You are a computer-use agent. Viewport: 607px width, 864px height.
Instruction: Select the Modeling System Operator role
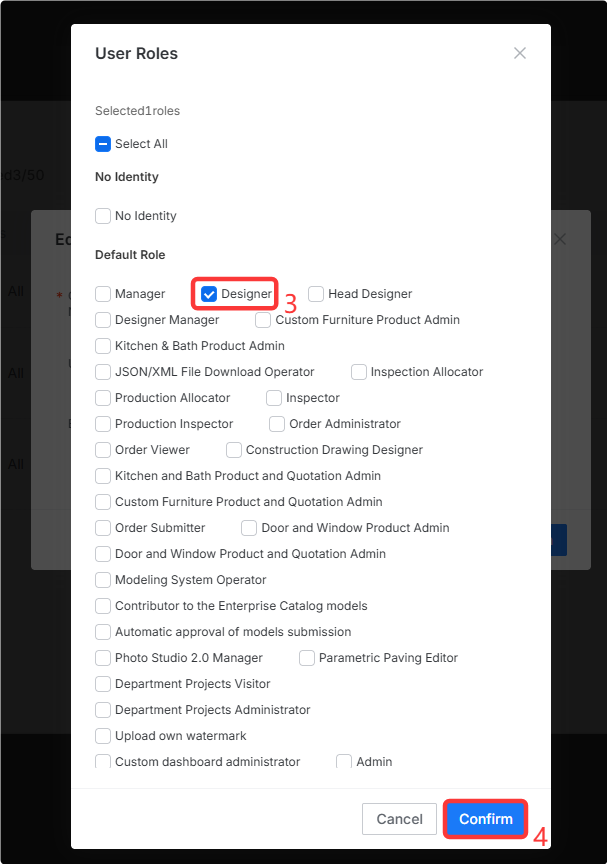[103, 580]
